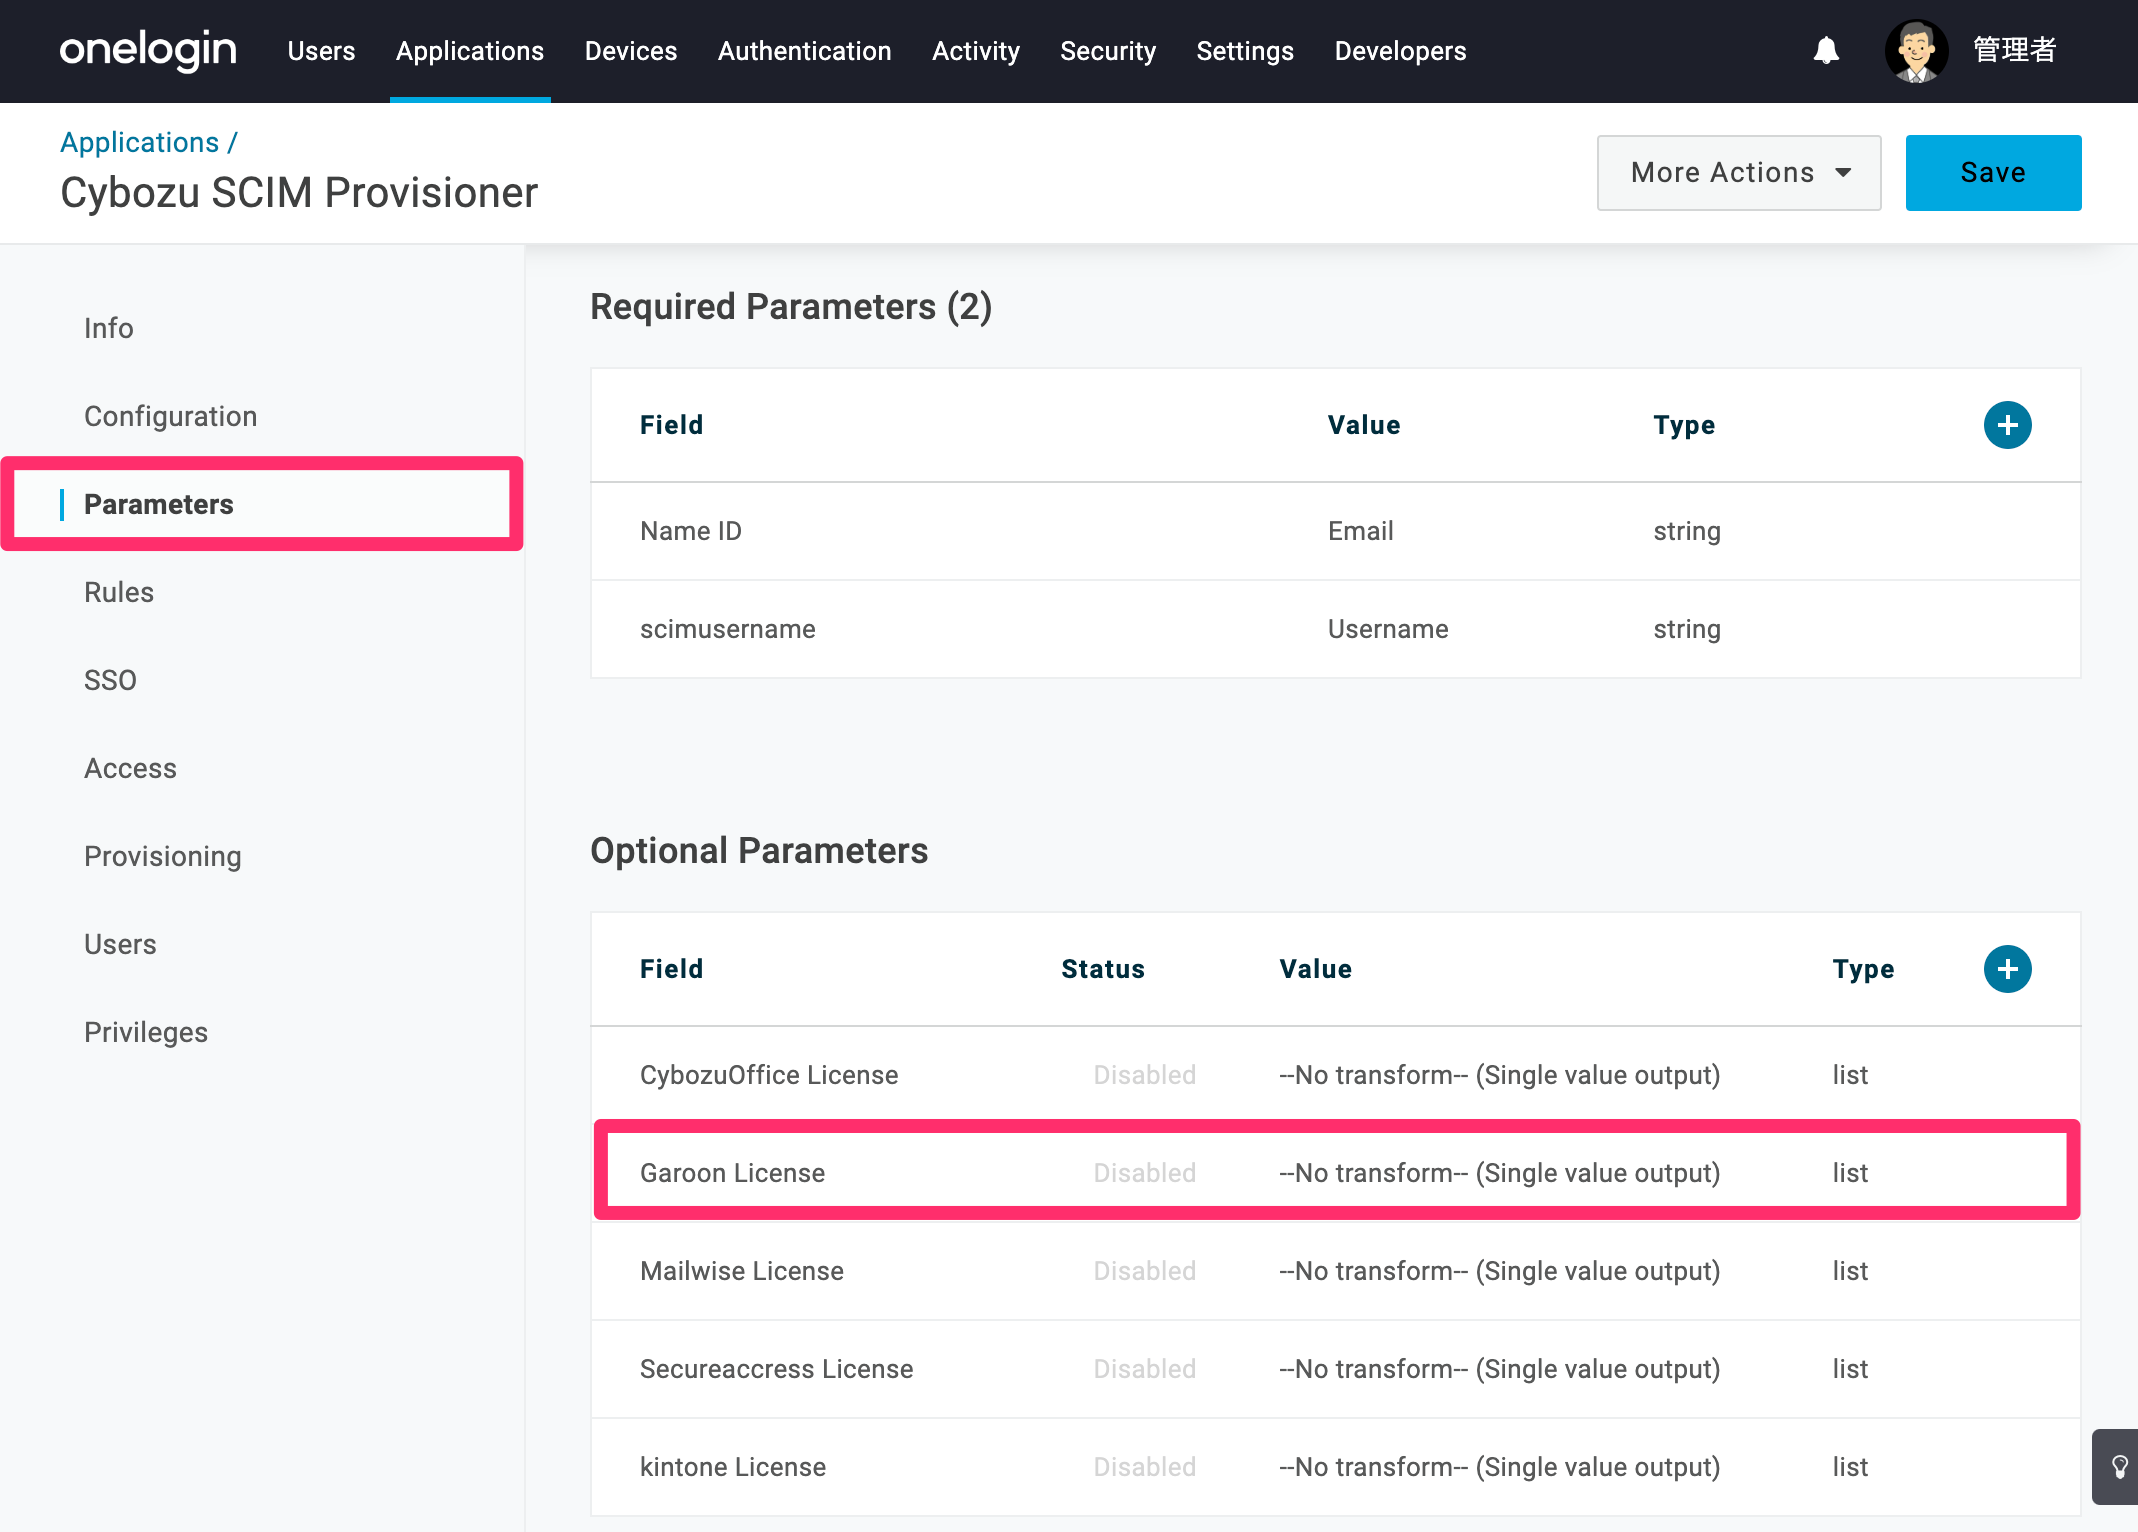Open the kintone License row
This screenshot has width=2138, height=1532.
point(1336,1467)
